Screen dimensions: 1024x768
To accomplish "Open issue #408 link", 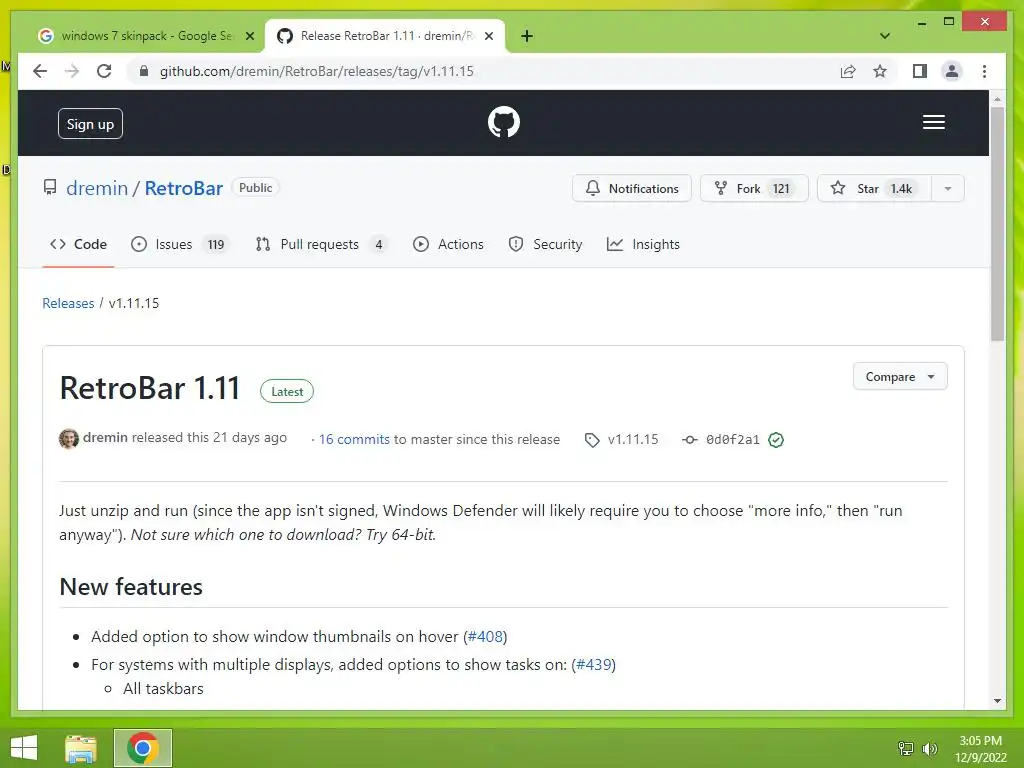I will pos(485,637).
